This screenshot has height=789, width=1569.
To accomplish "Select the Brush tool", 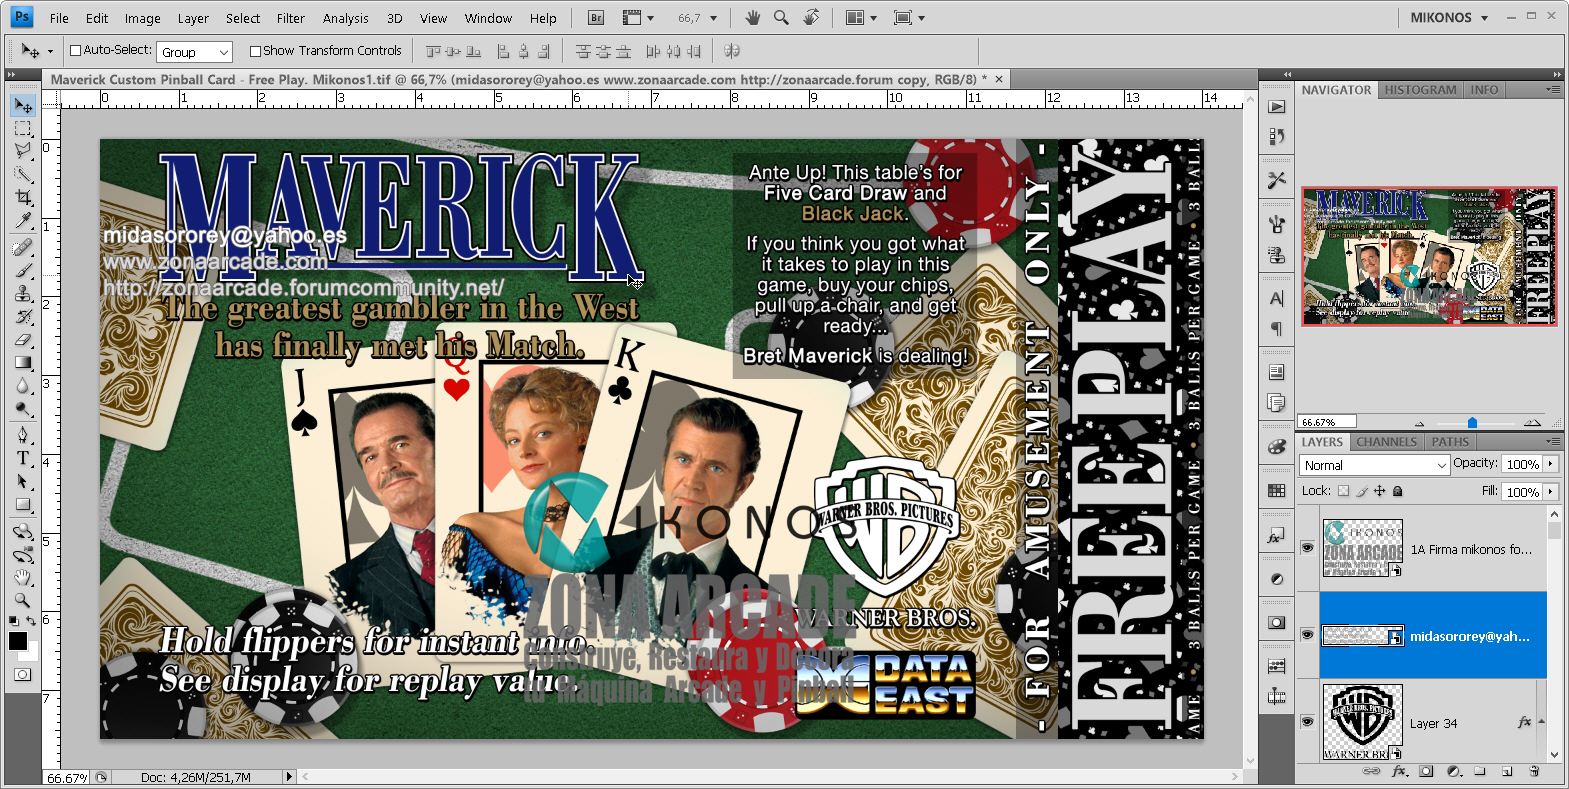I will coord(22,270).
